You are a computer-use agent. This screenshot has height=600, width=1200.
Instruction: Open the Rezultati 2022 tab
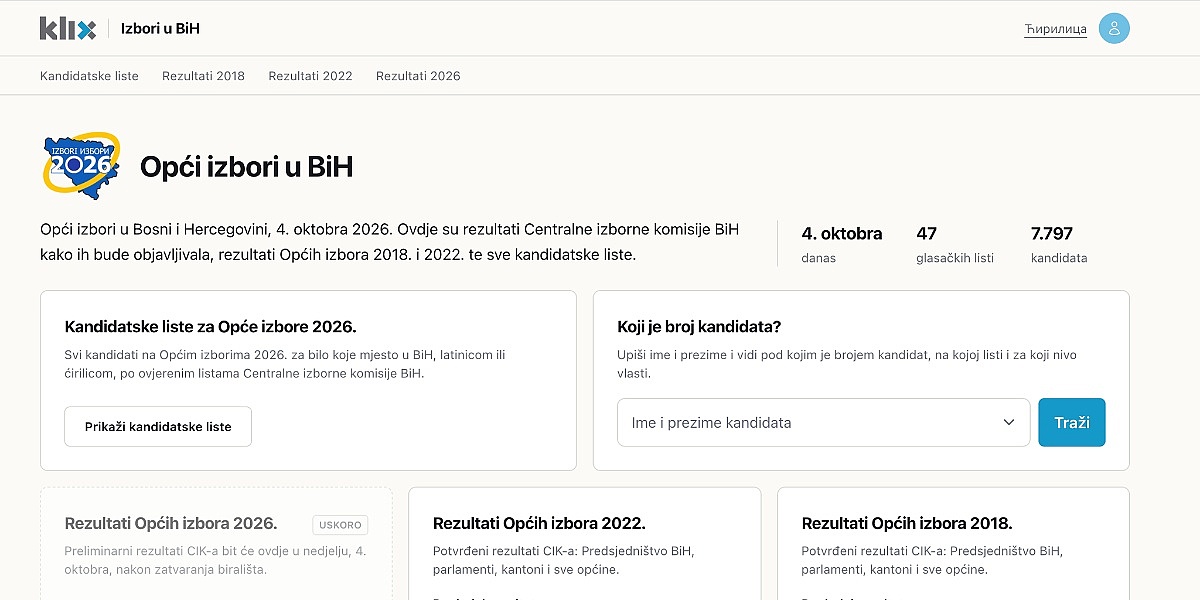tap(310, 76)
